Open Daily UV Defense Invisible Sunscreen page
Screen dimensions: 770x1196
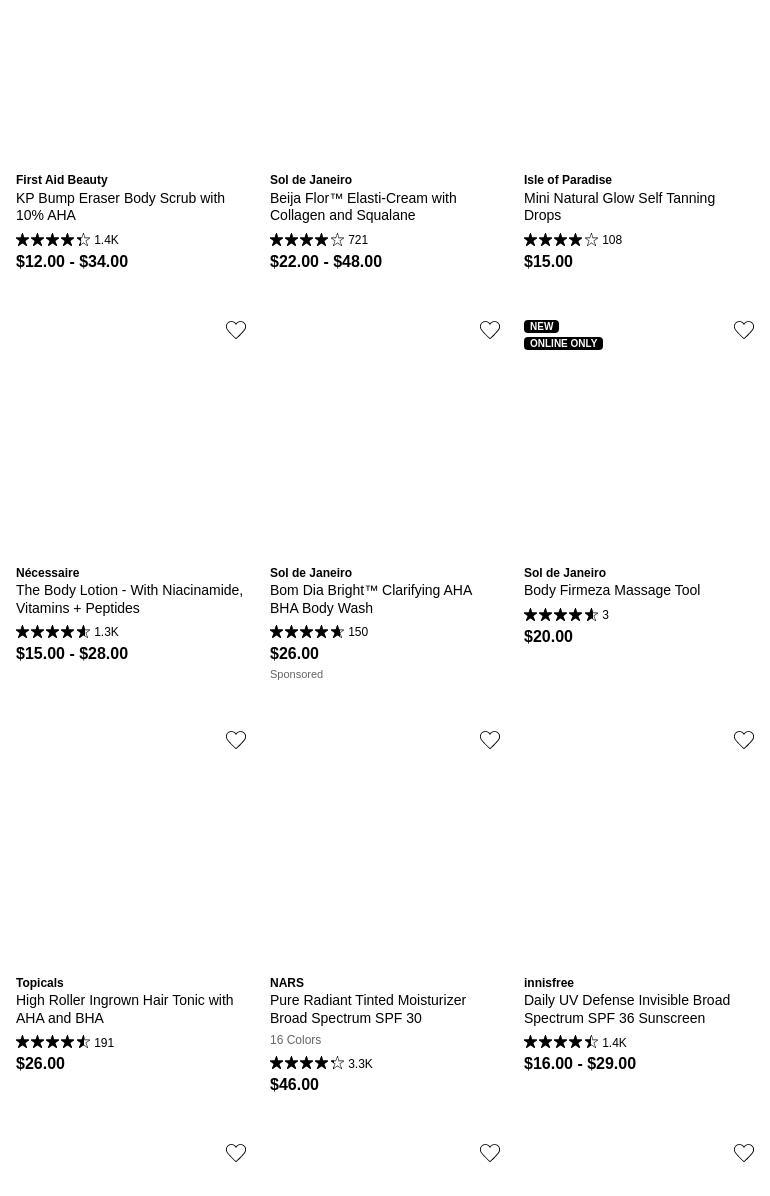(x=627, y=1009)
